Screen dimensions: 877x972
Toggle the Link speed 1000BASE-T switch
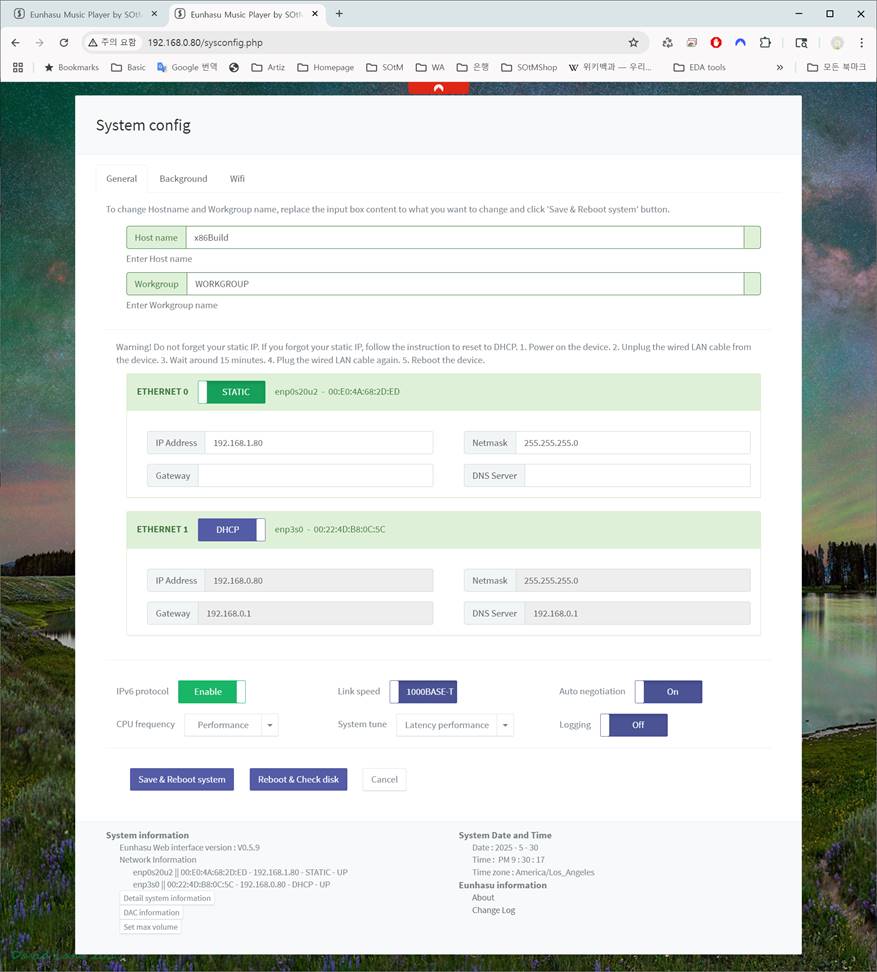[423, 692]
